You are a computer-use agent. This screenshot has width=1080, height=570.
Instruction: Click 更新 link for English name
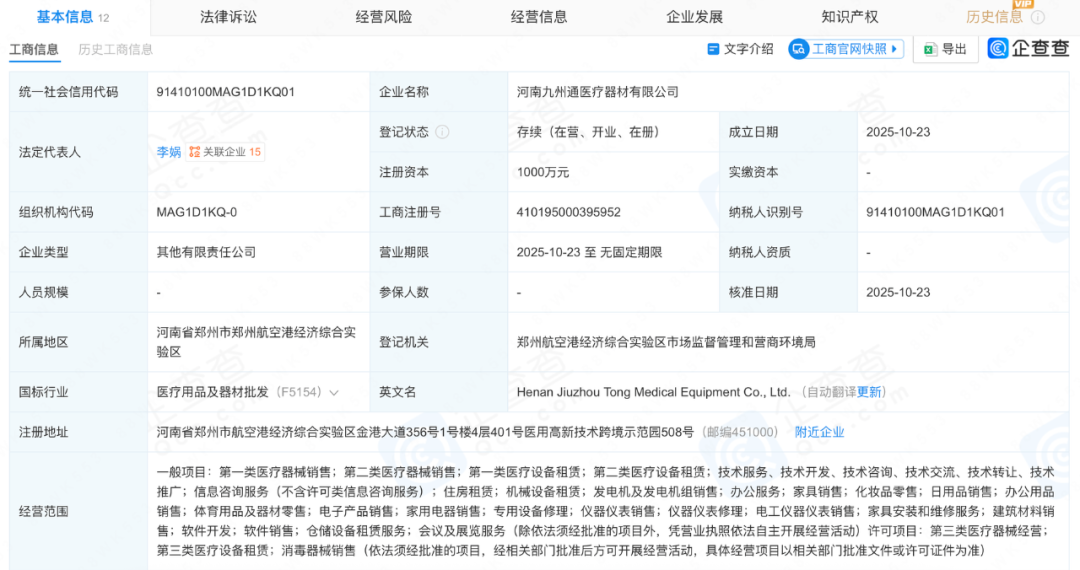pyautogui.click(x=869, y=392)
